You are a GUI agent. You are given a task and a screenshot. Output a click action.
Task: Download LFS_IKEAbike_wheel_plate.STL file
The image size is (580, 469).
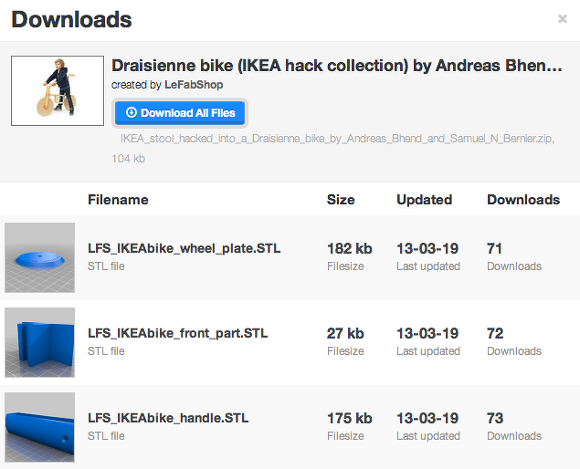(x=184, y=248)
